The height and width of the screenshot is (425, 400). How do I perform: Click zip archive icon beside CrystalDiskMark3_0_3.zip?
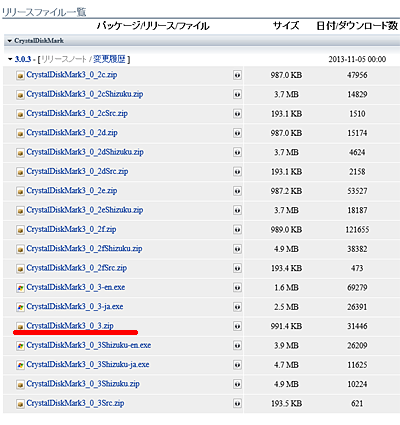click(20, 327)
